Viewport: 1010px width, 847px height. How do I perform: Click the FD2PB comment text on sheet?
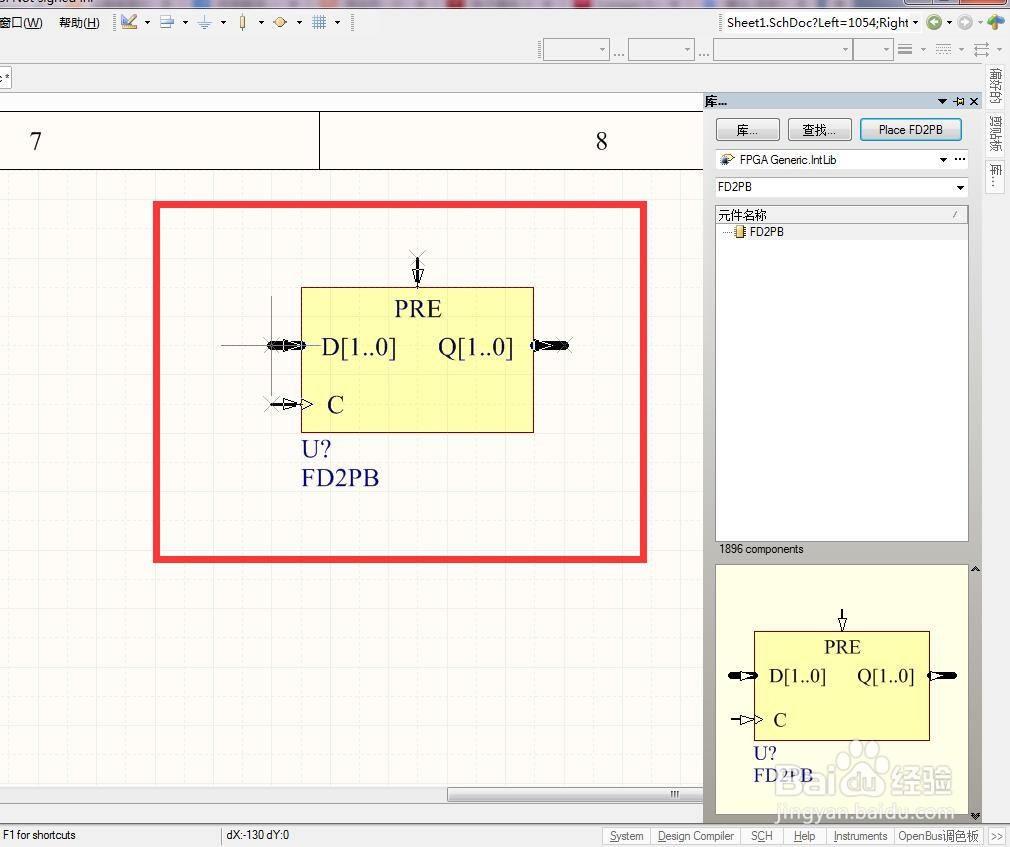click(340, 478)
